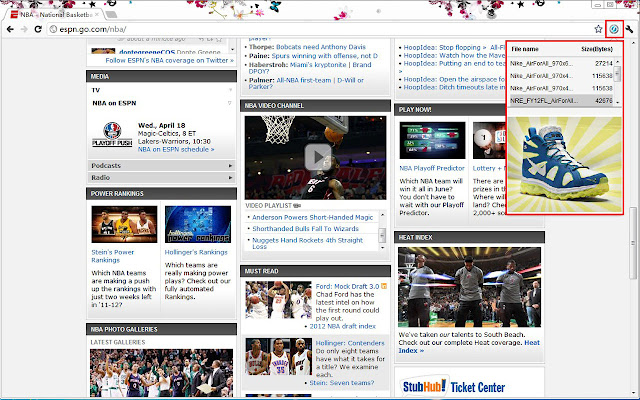Select the Nike_AirForAll_970x6... file row

tap(562, 64)
